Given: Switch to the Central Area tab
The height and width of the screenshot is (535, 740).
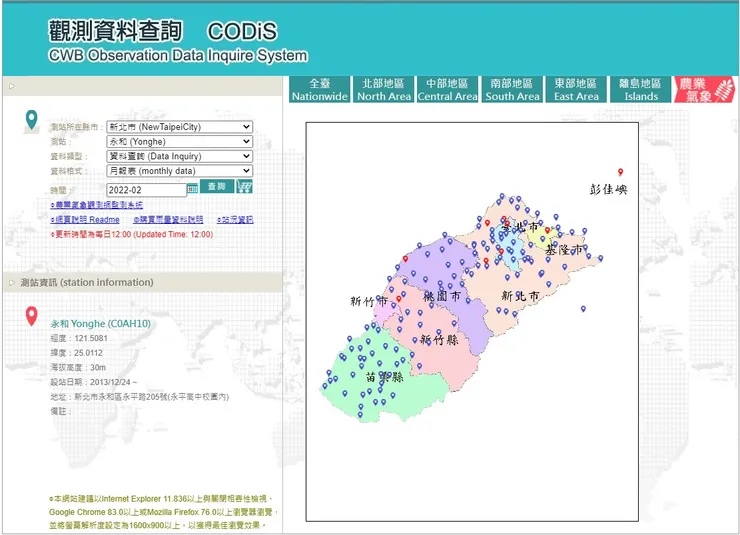Looking at the screenshot, I should (x=447, y=89).
